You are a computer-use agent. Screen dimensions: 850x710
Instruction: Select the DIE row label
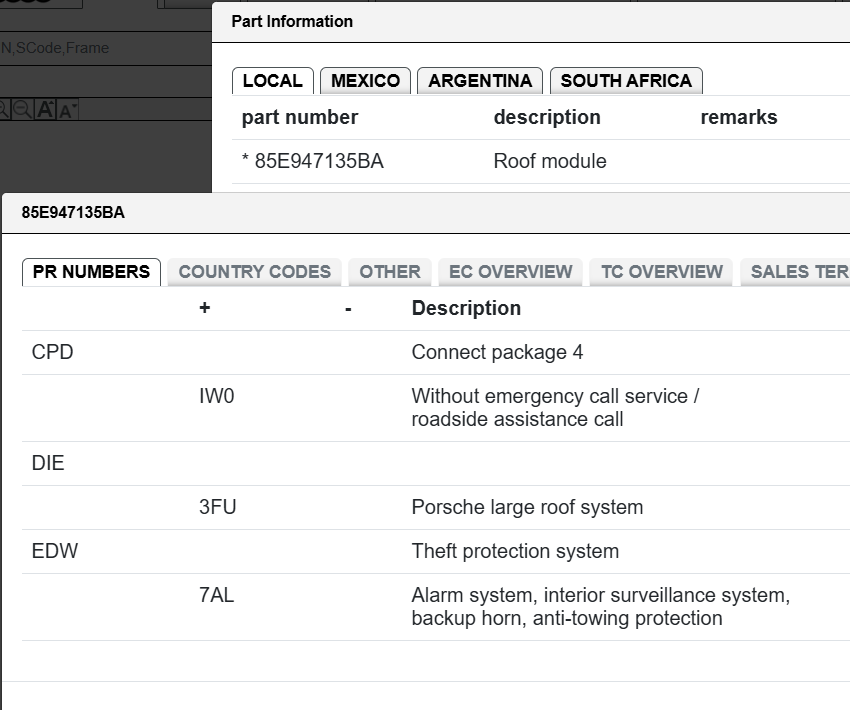pos(48,463)
